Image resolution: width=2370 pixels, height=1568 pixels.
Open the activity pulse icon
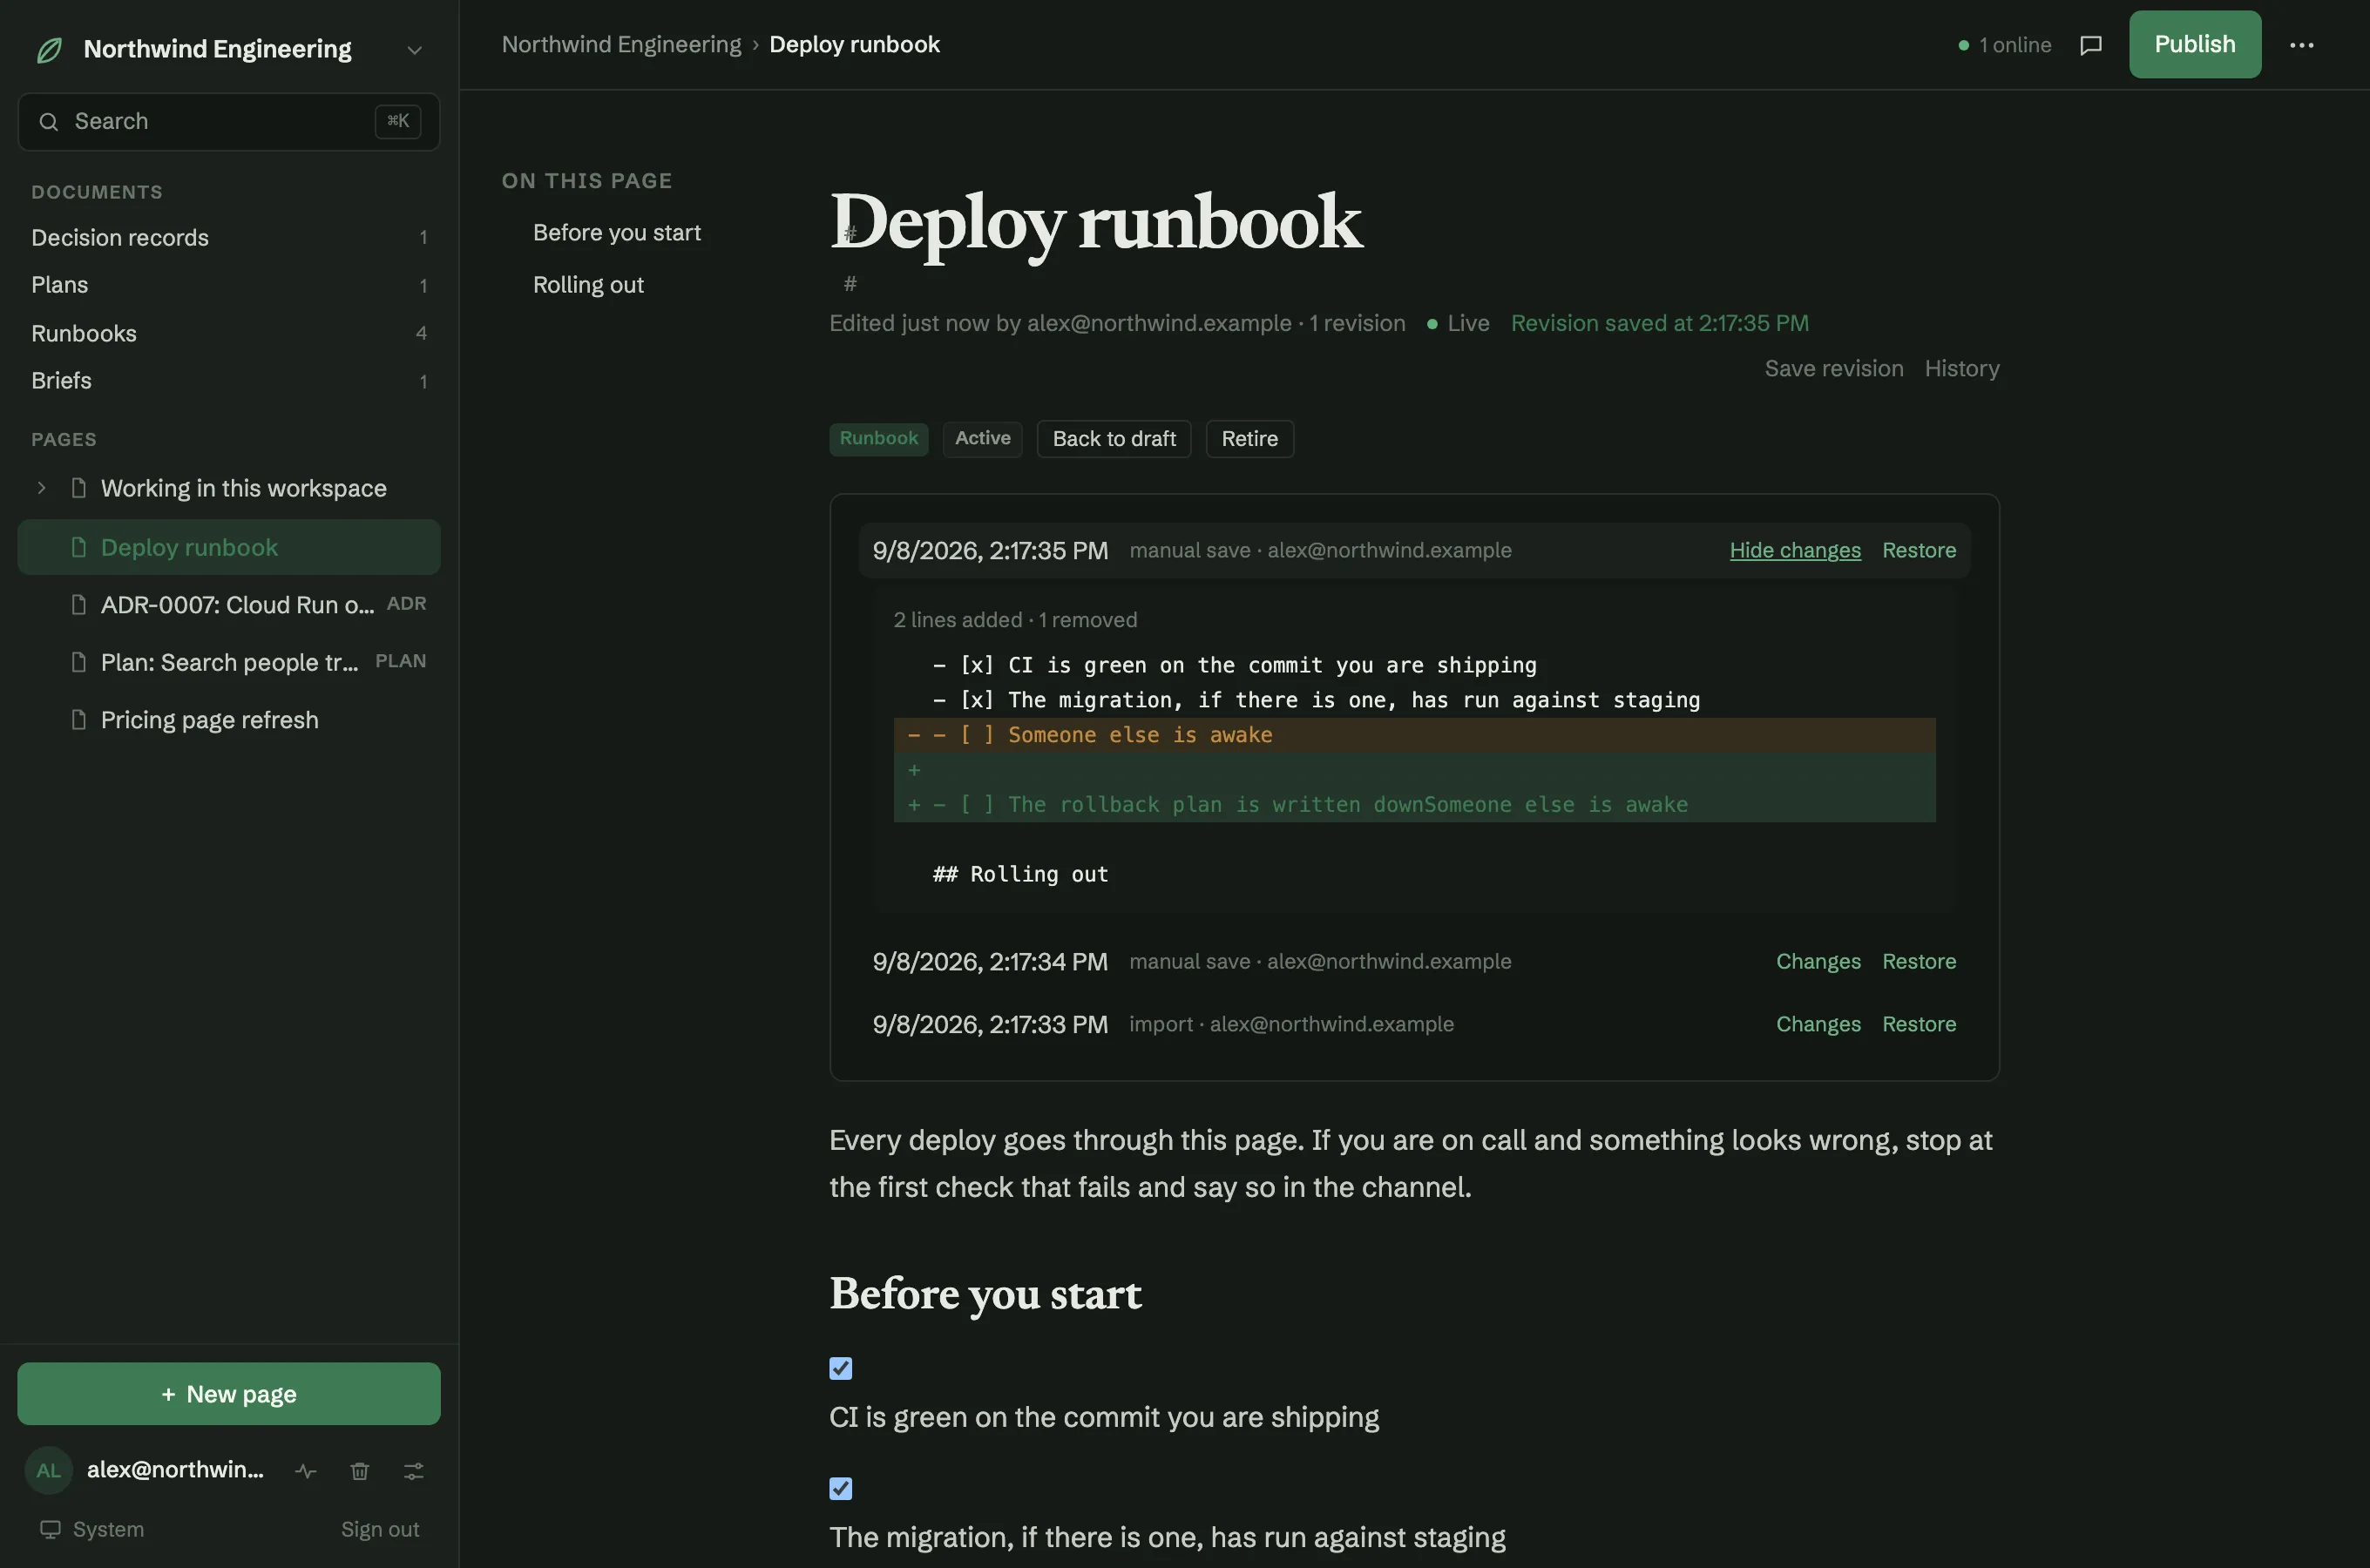[306, 1471]
